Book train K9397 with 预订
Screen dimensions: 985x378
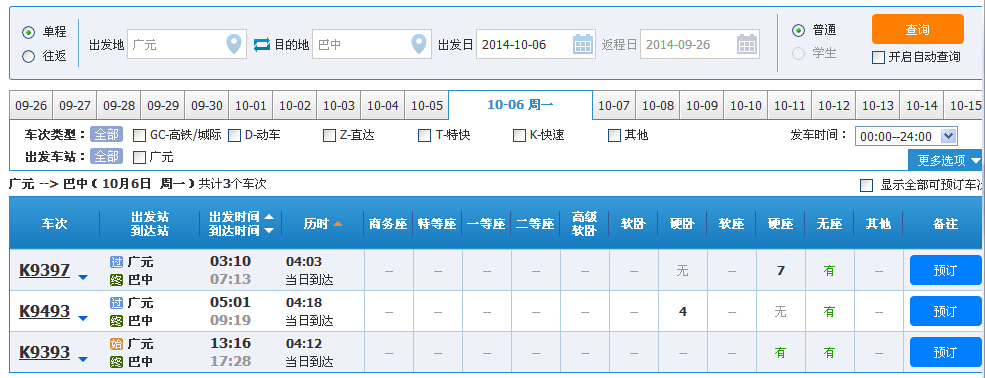945,270
